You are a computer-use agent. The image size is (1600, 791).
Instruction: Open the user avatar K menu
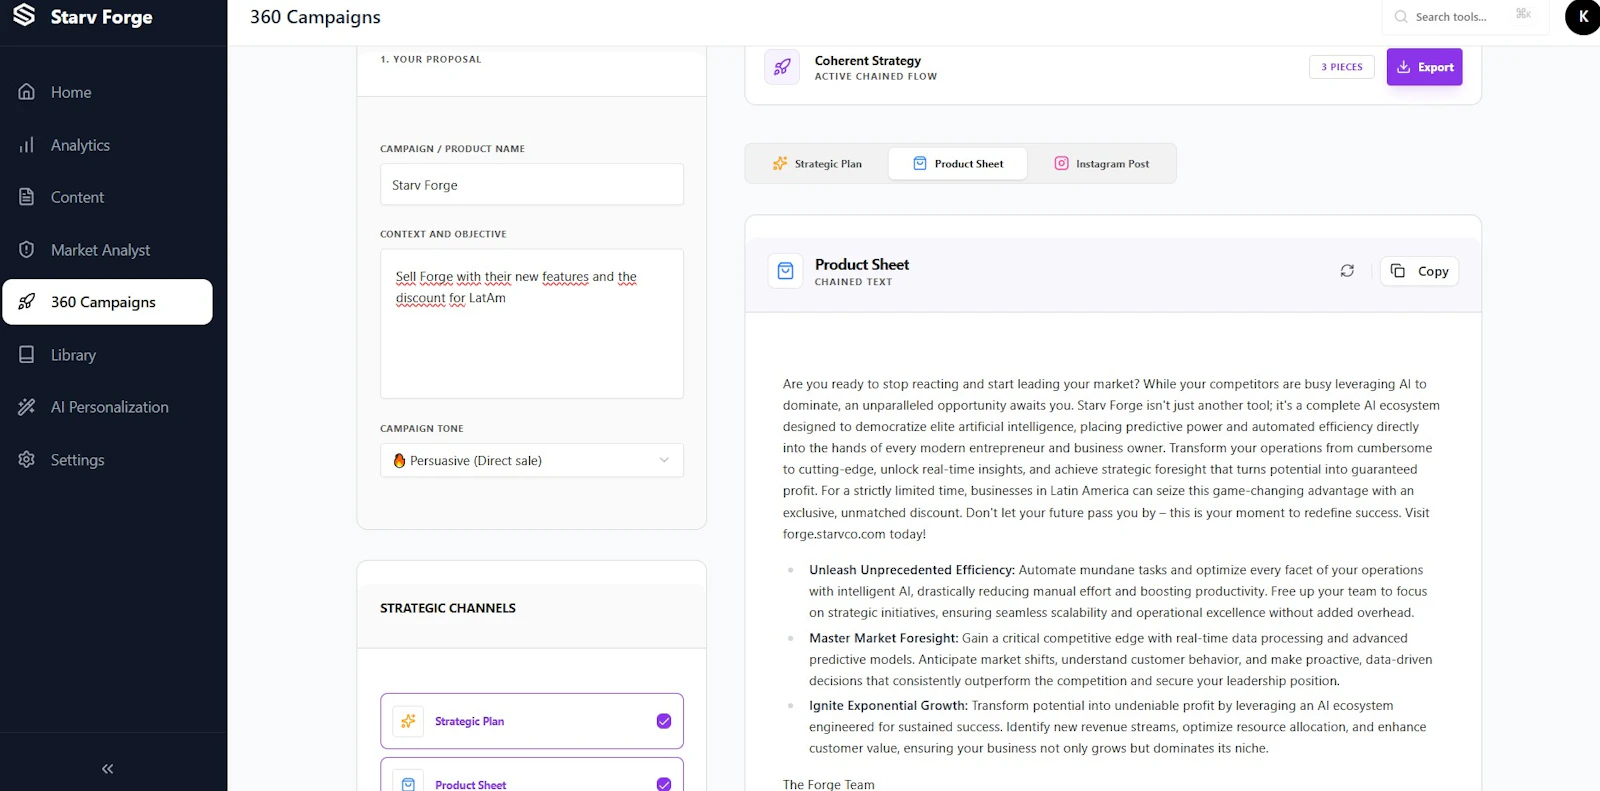click(1582, 17)
